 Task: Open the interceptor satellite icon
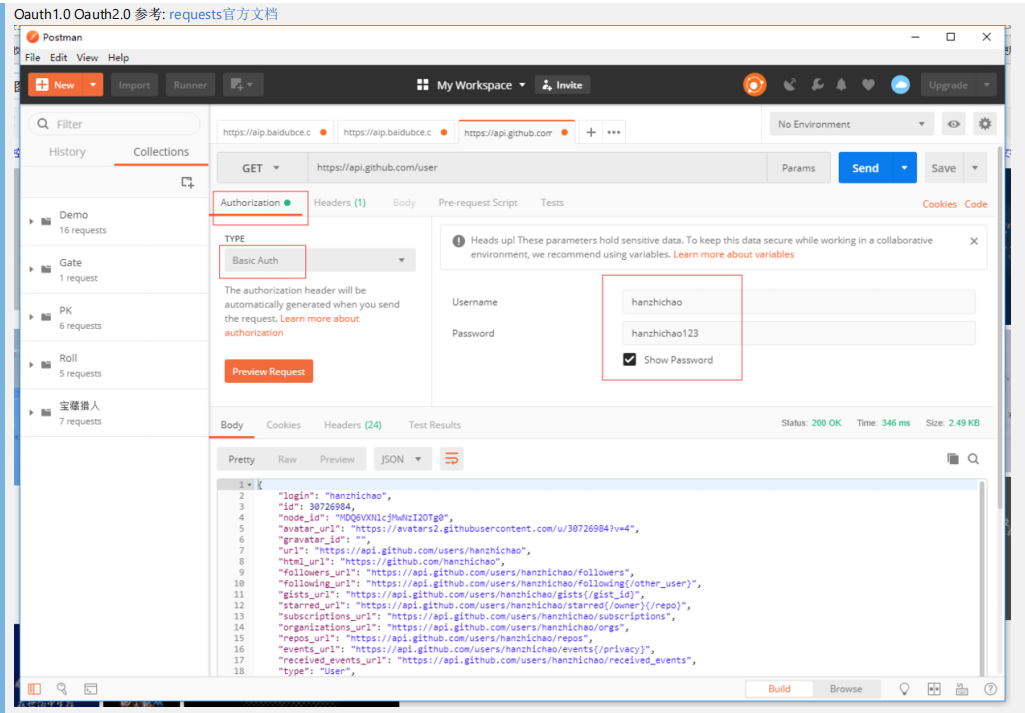790,85
